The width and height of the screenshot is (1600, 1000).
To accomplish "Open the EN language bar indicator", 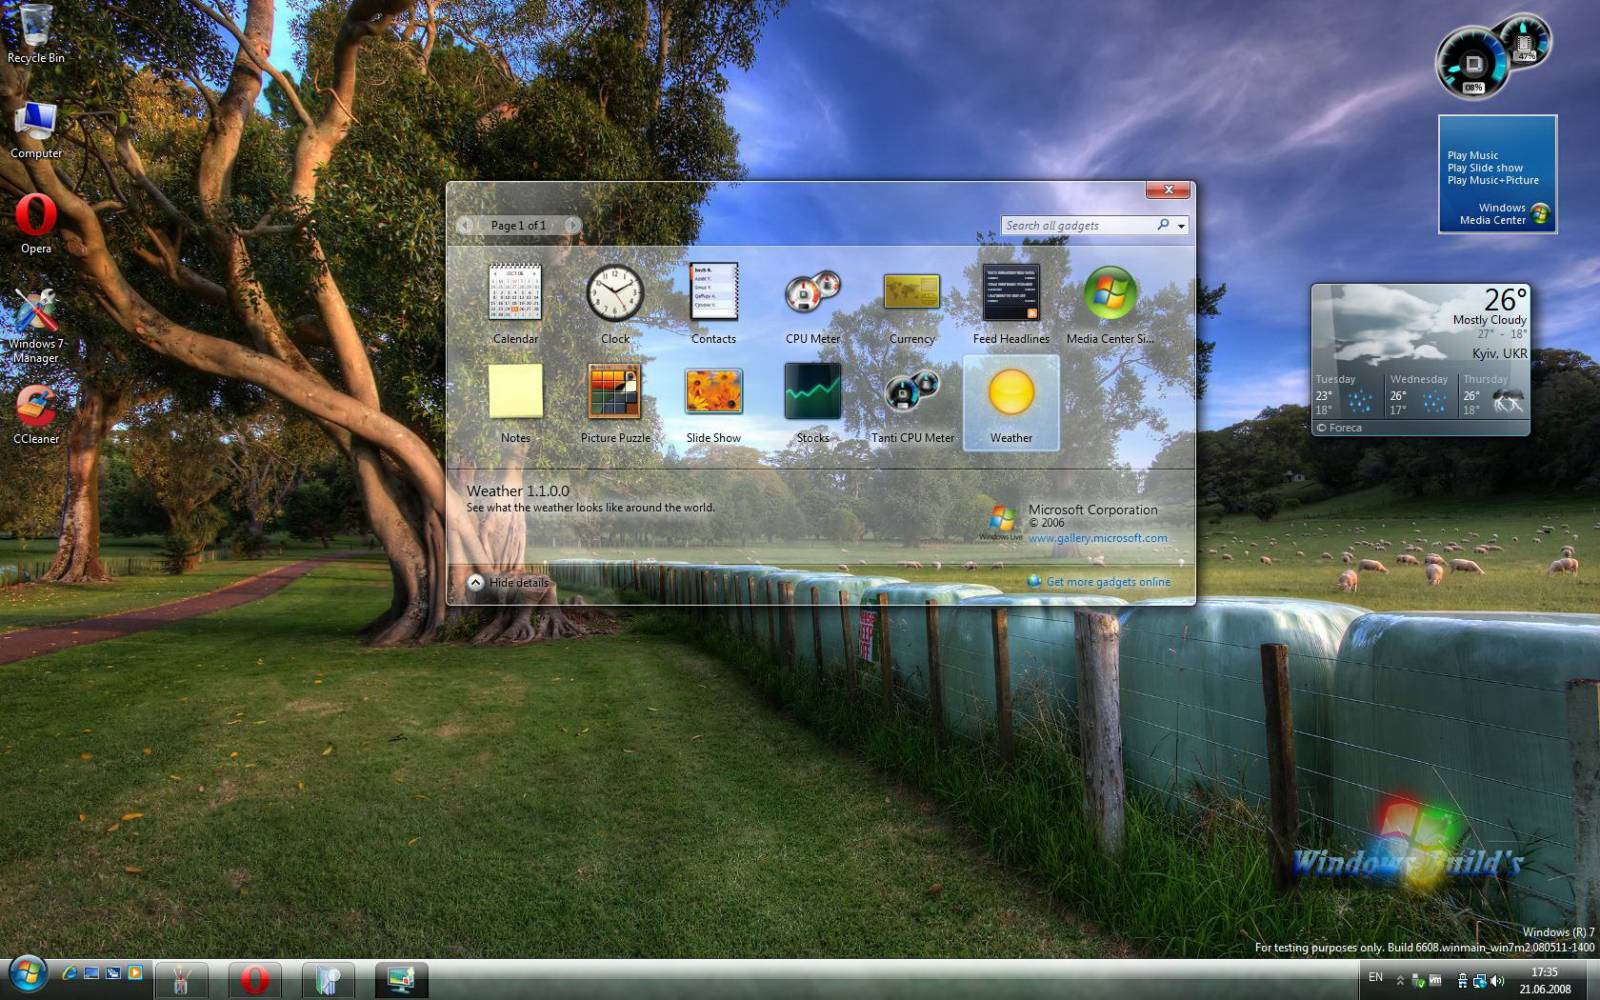I will [1376, 977].
